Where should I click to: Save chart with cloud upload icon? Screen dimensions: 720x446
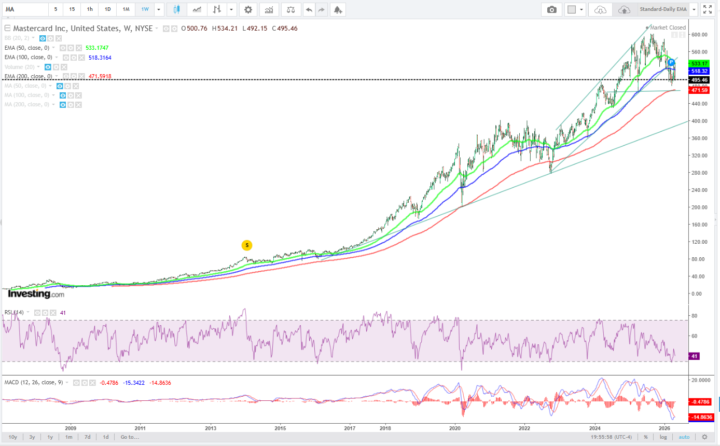[624, 9]
